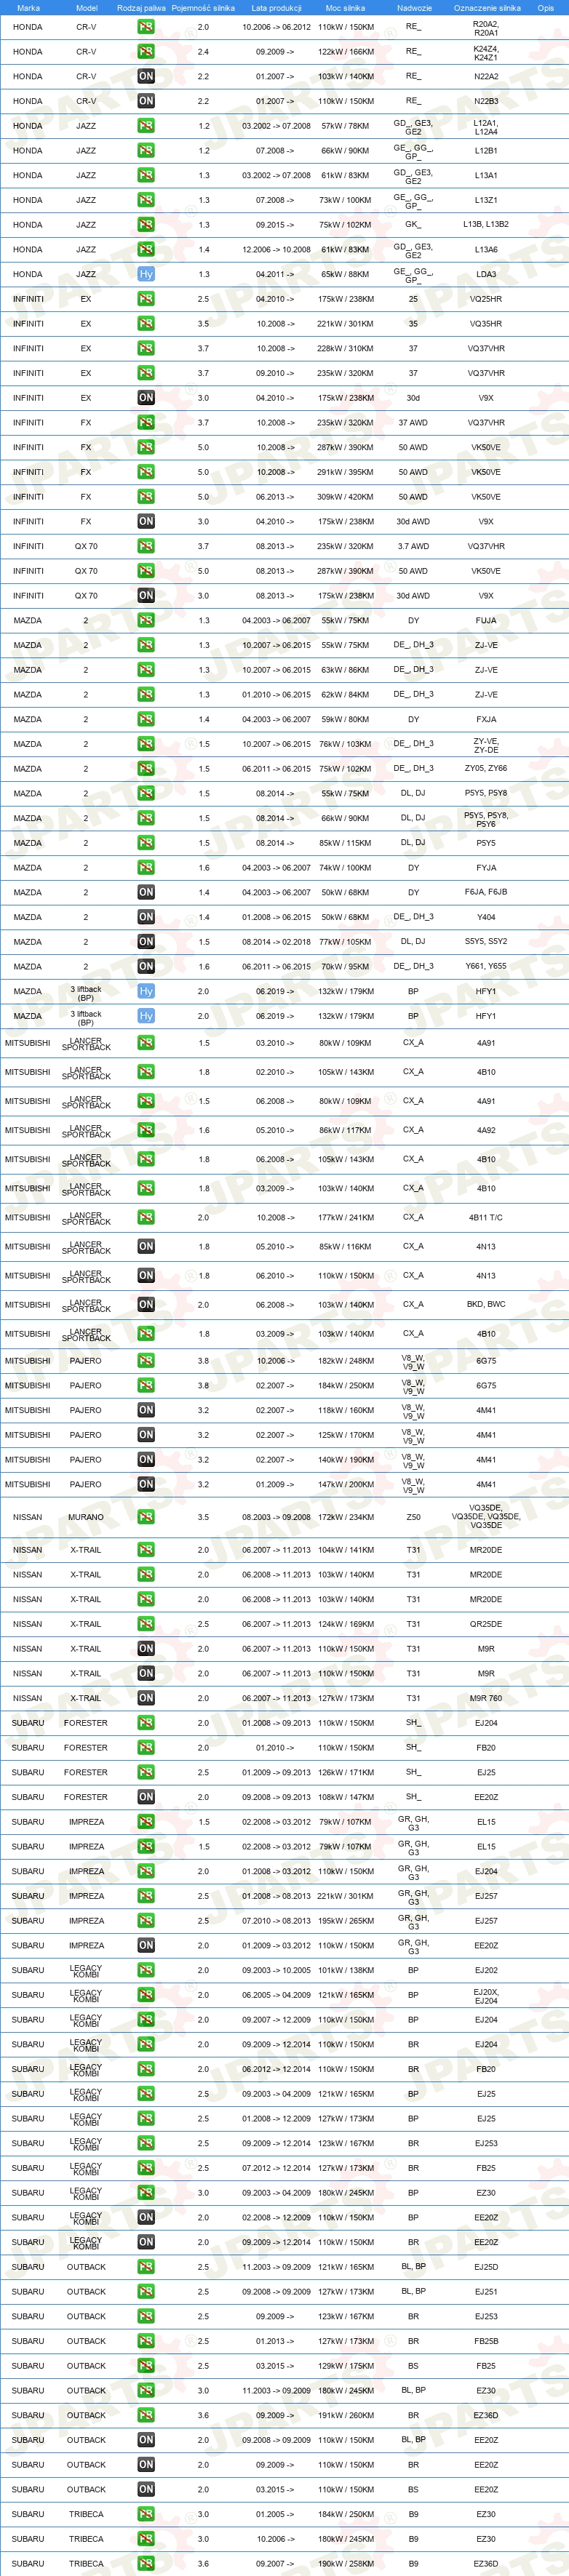Click the Pojemność silnika column header
Image resolution: width=569 pixels, height=2576 pixels.
point(203,8)
